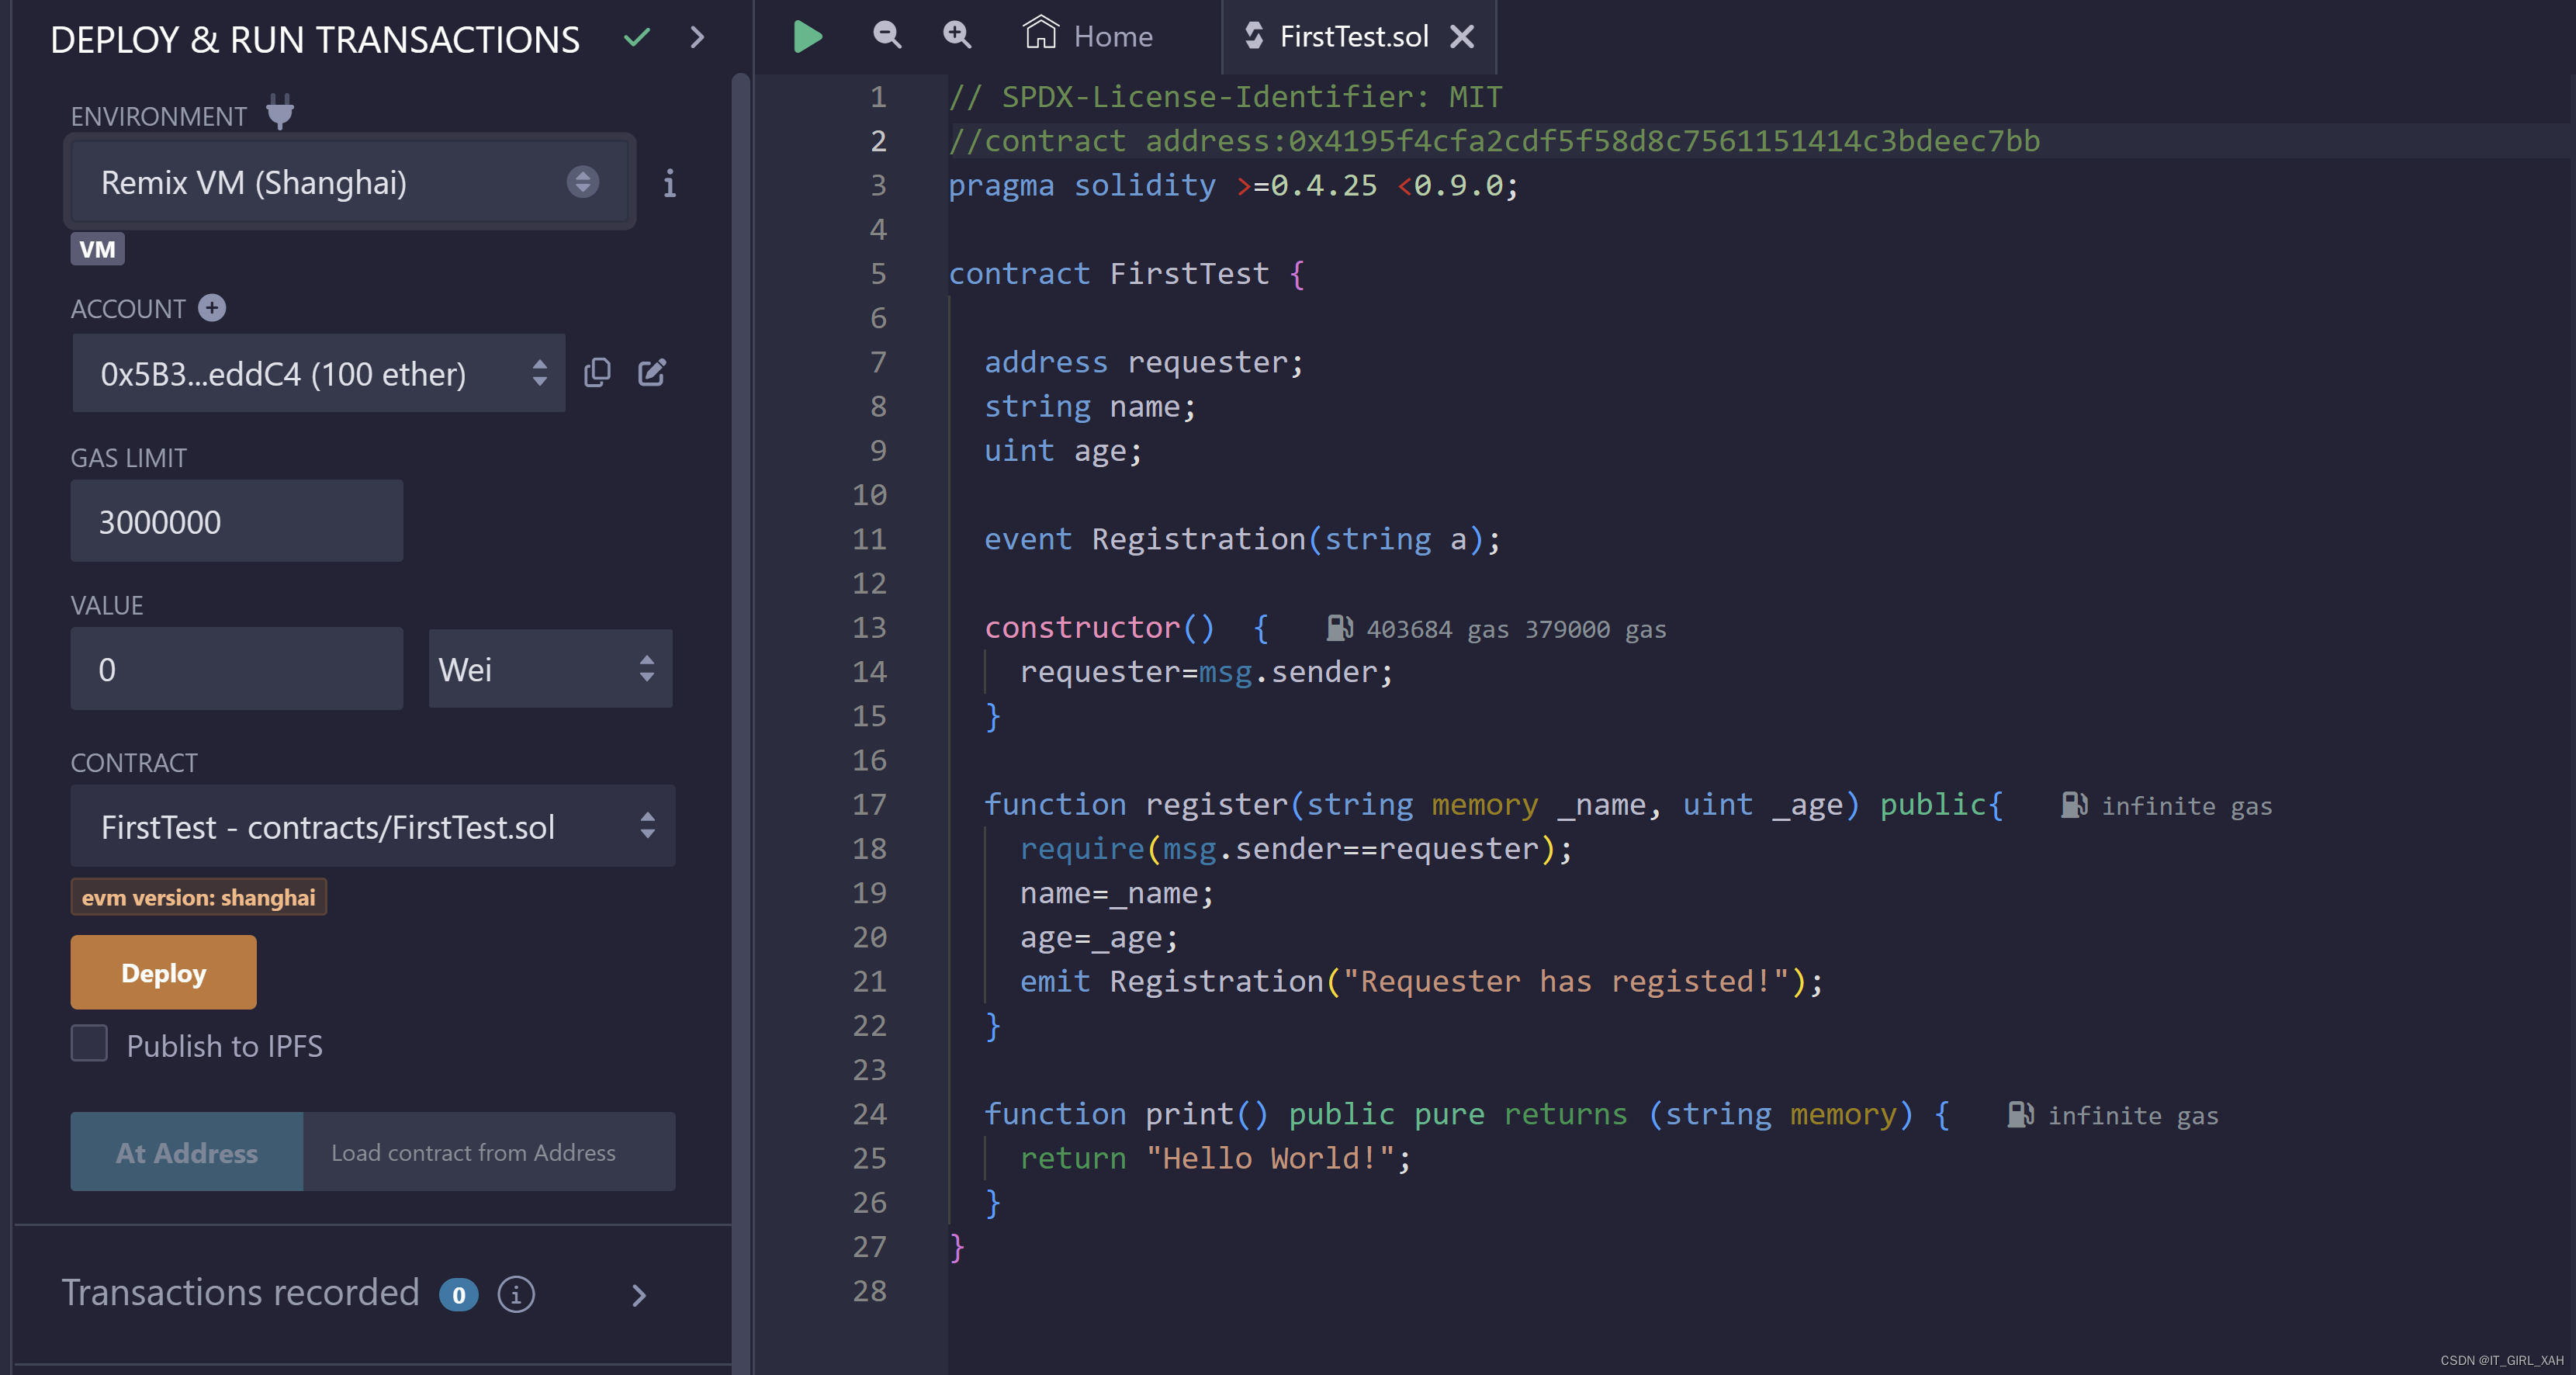2576x1375 pixels.
Task: Sign a message with account edit icon
Action: [x=652, y=373]
